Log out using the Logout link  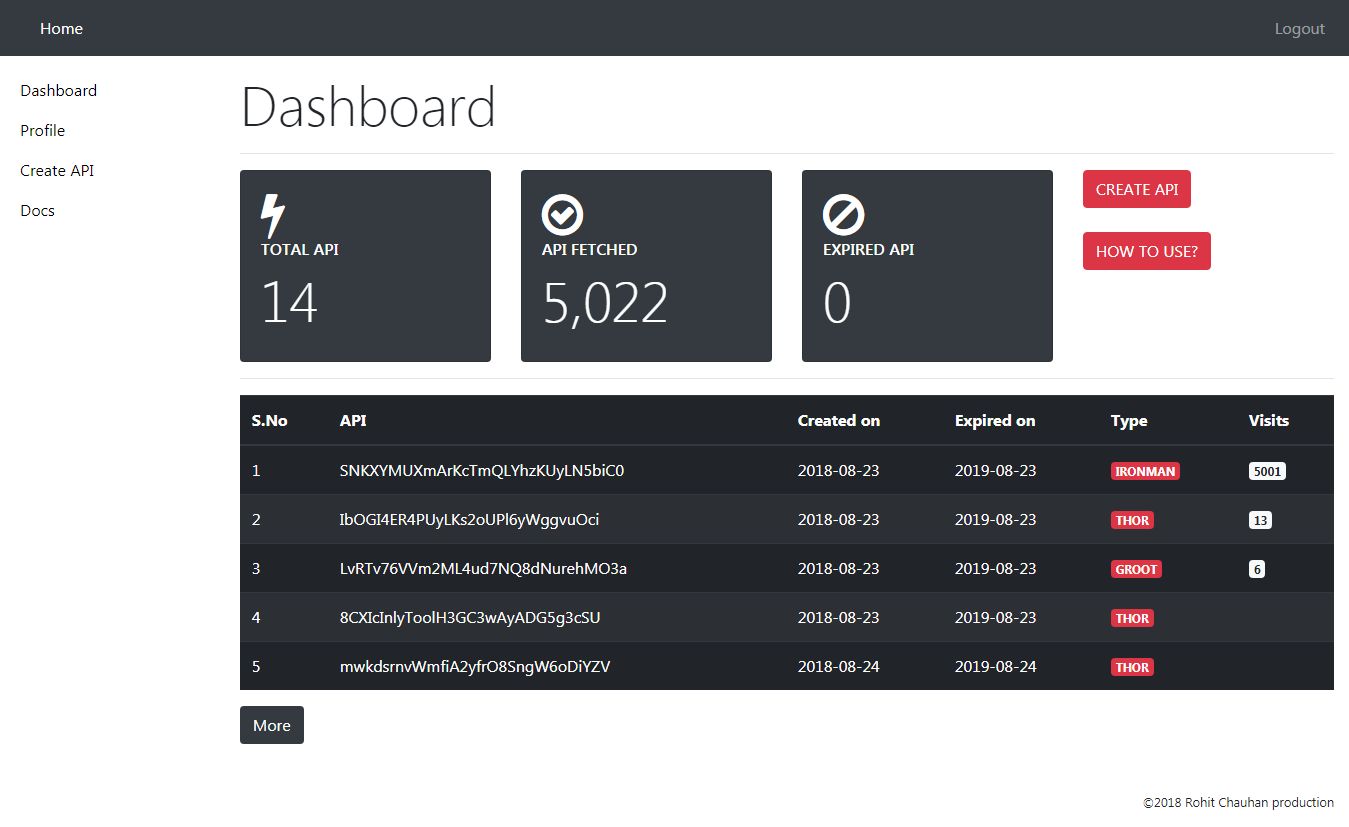(x=1299, y=29)
